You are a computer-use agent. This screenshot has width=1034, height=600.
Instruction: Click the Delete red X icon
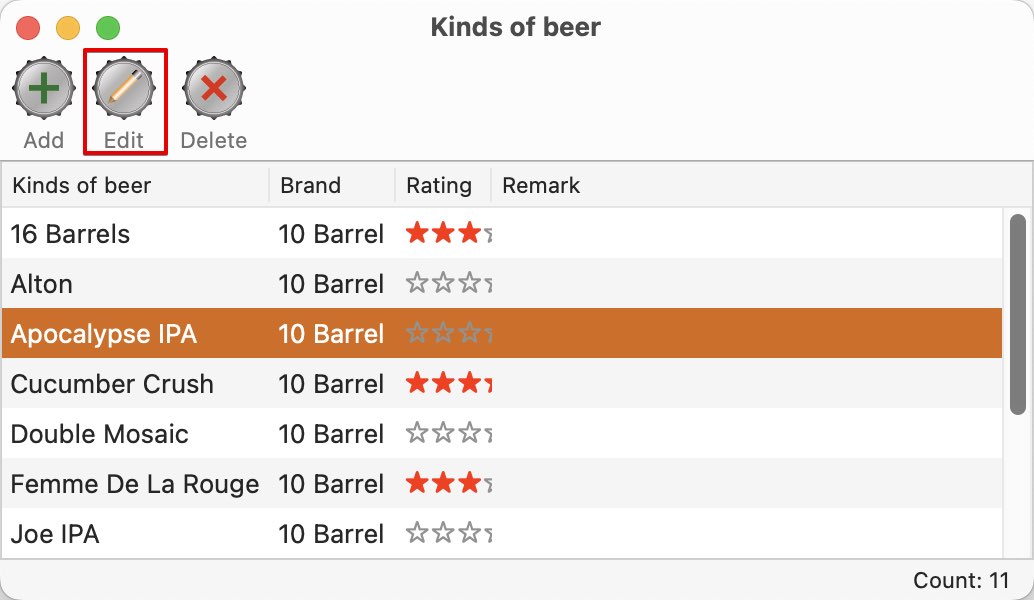click(x=214, y=88)
